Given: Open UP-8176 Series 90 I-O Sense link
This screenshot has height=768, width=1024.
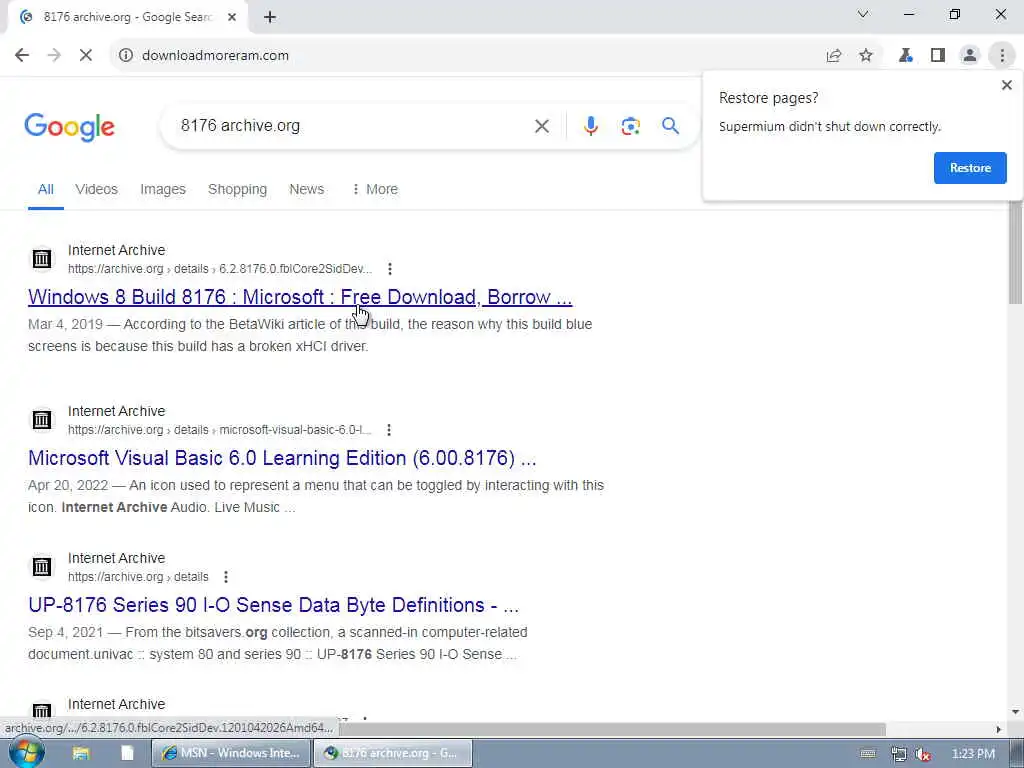Looking at the screenshot, I should tap(274, 605).
